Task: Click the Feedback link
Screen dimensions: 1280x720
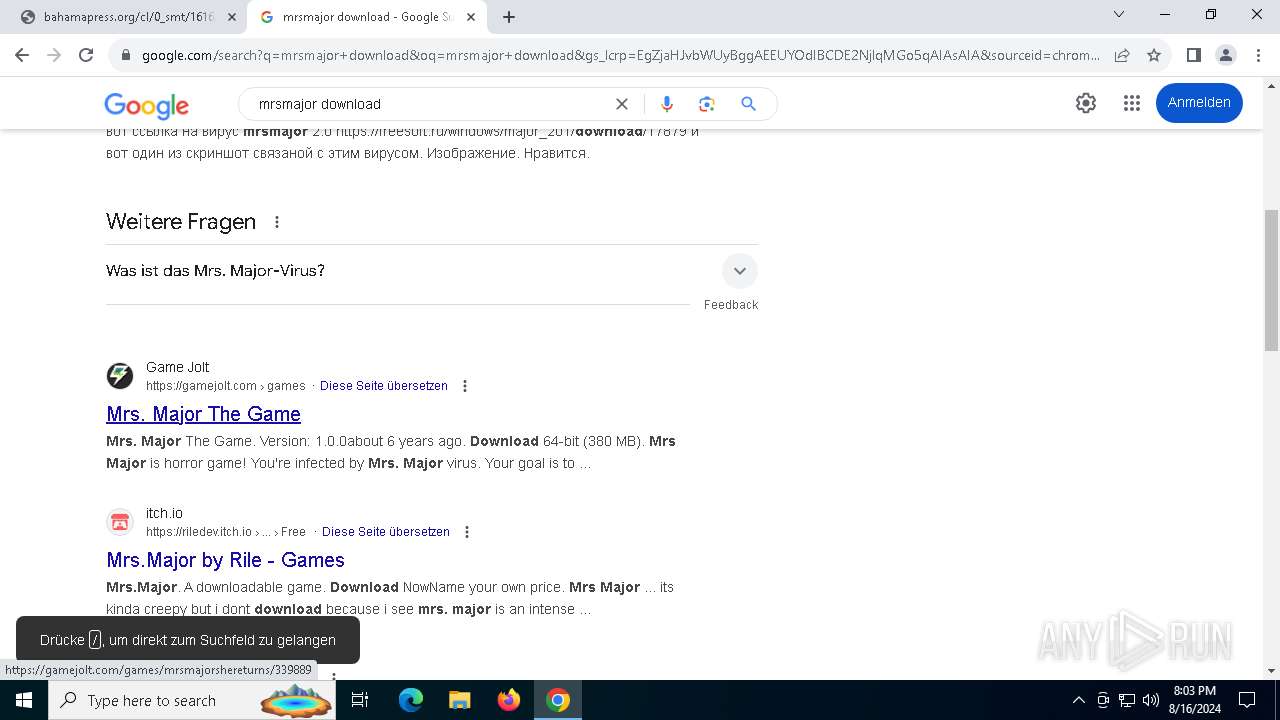Action: coord(731,305)
